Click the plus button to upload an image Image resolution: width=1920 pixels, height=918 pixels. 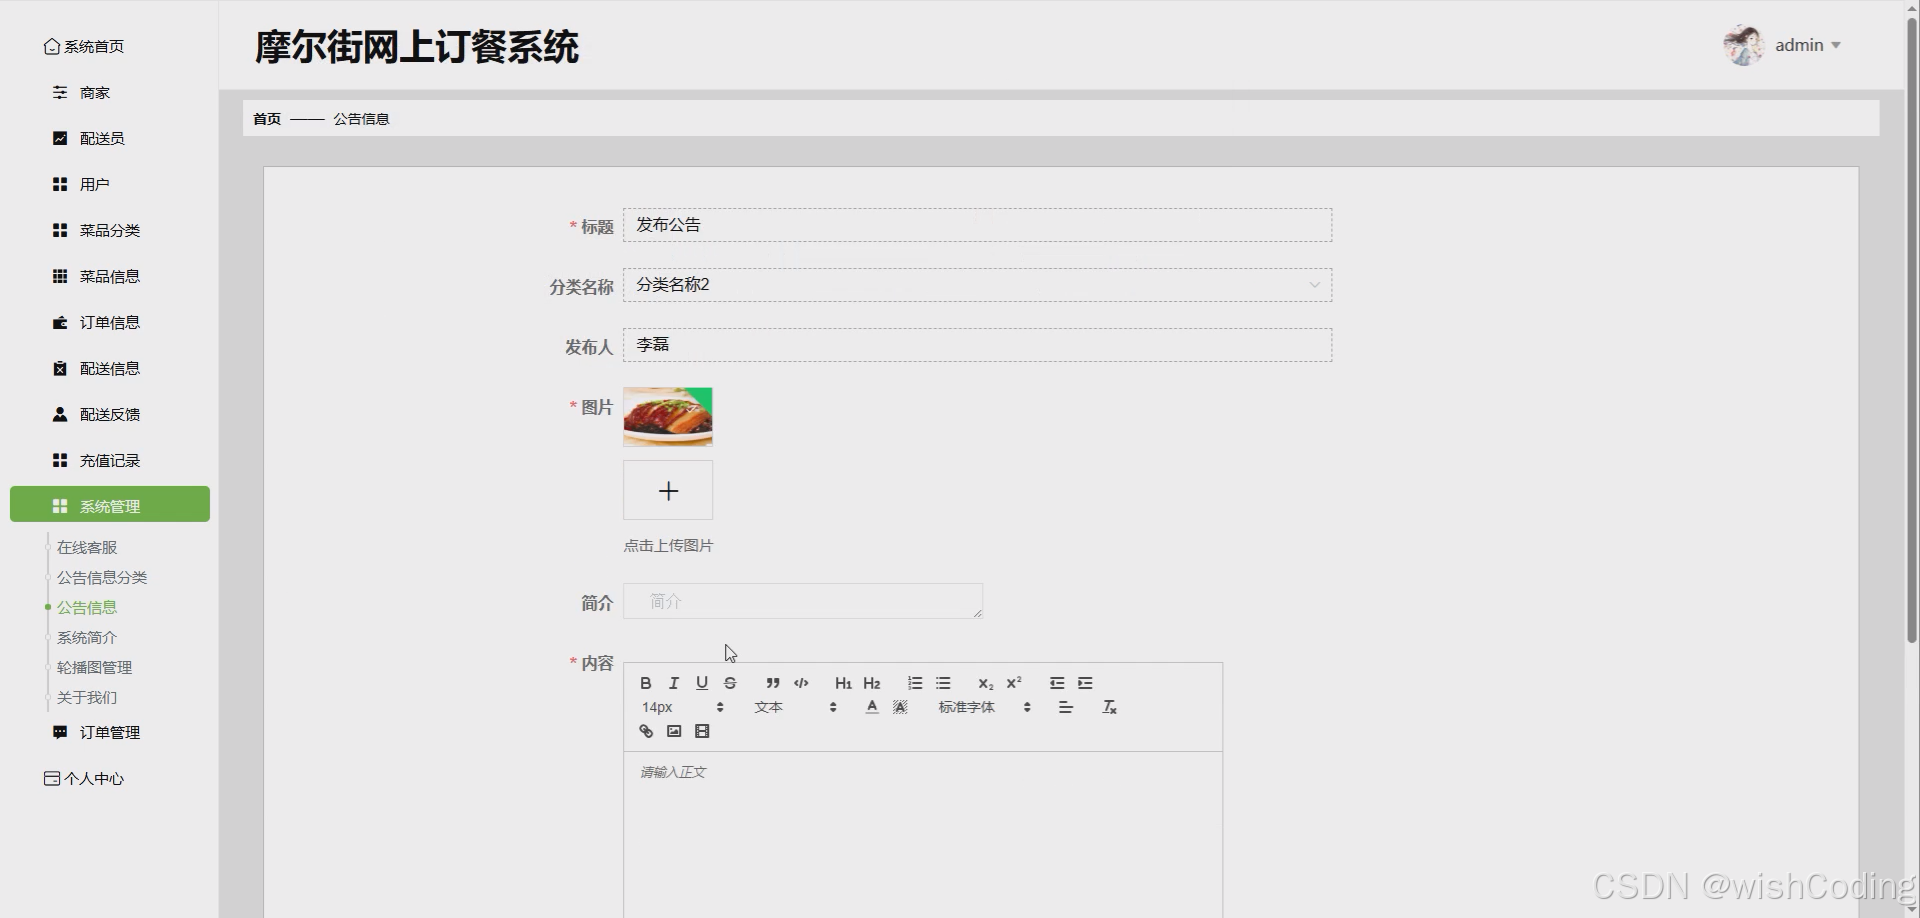coord(668,490)
